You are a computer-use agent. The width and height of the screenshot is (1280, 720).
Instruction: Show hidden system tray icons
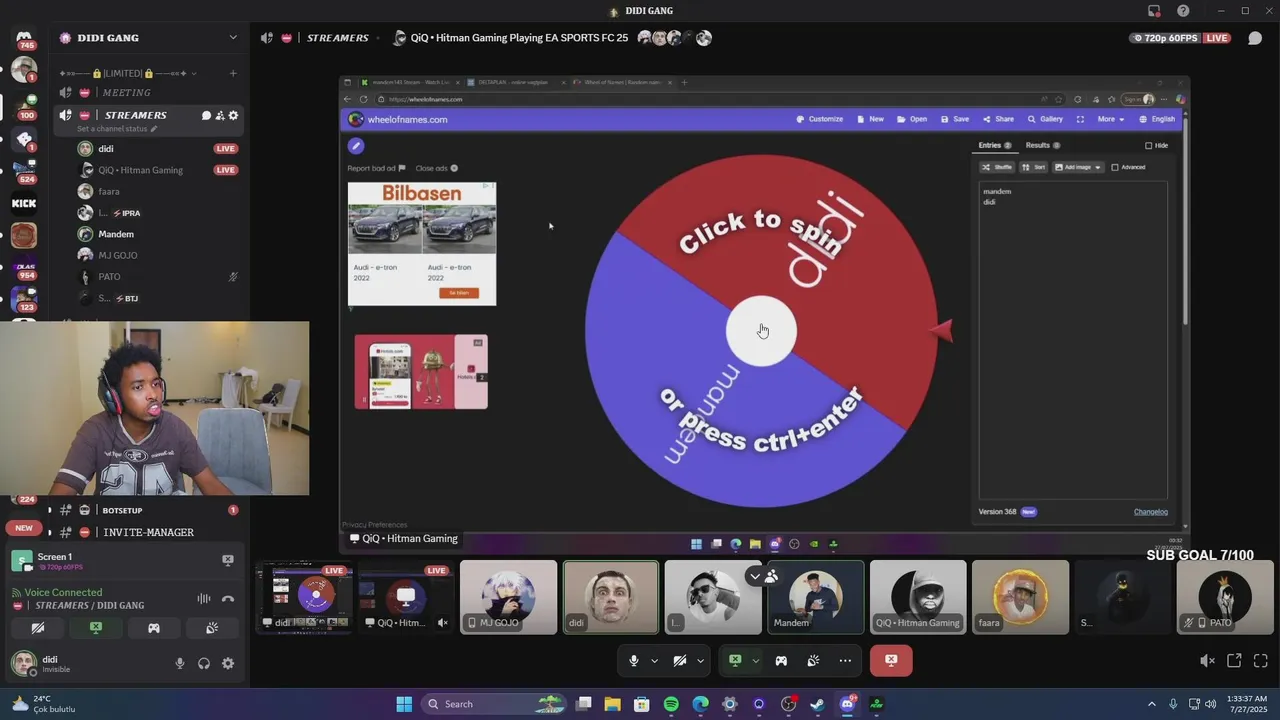tap(1151, 704)
